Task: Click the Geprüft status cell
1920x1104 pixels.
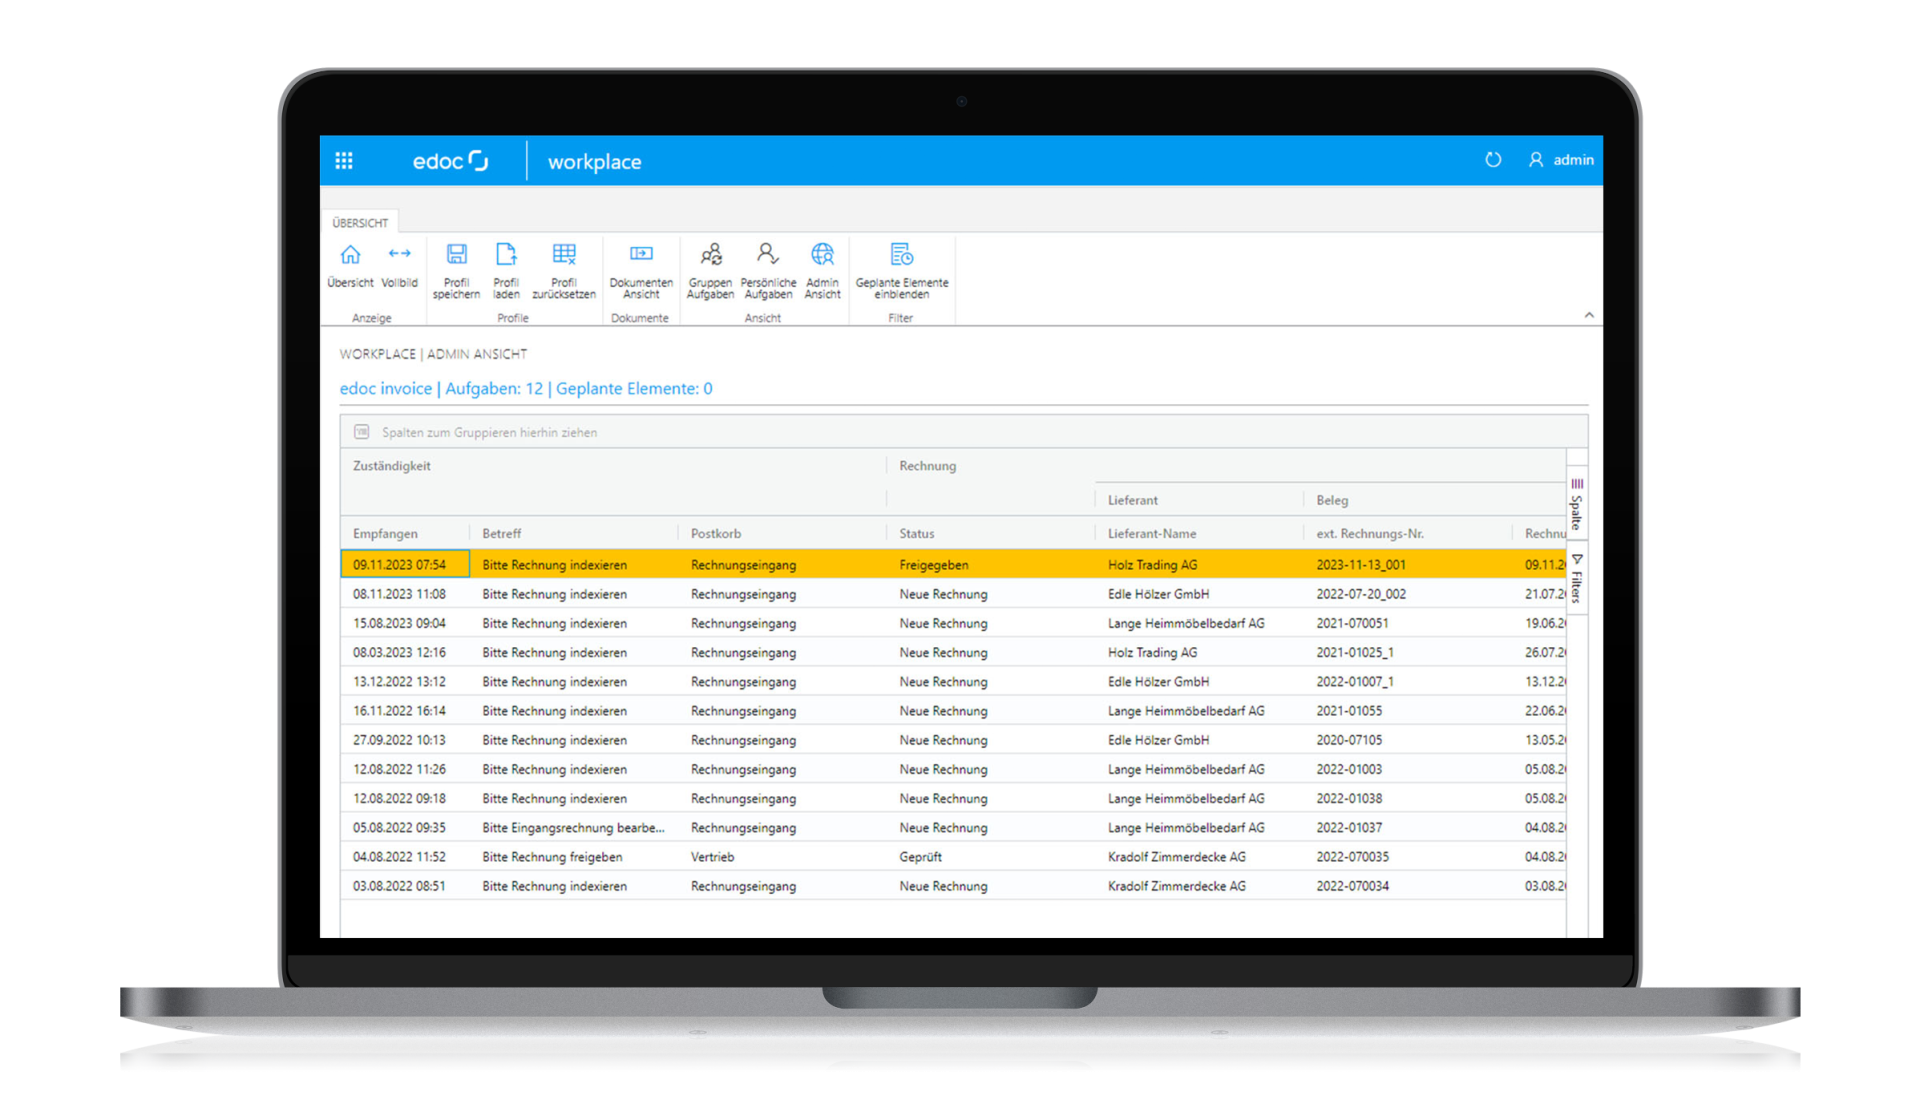Action: pos(991,857)
